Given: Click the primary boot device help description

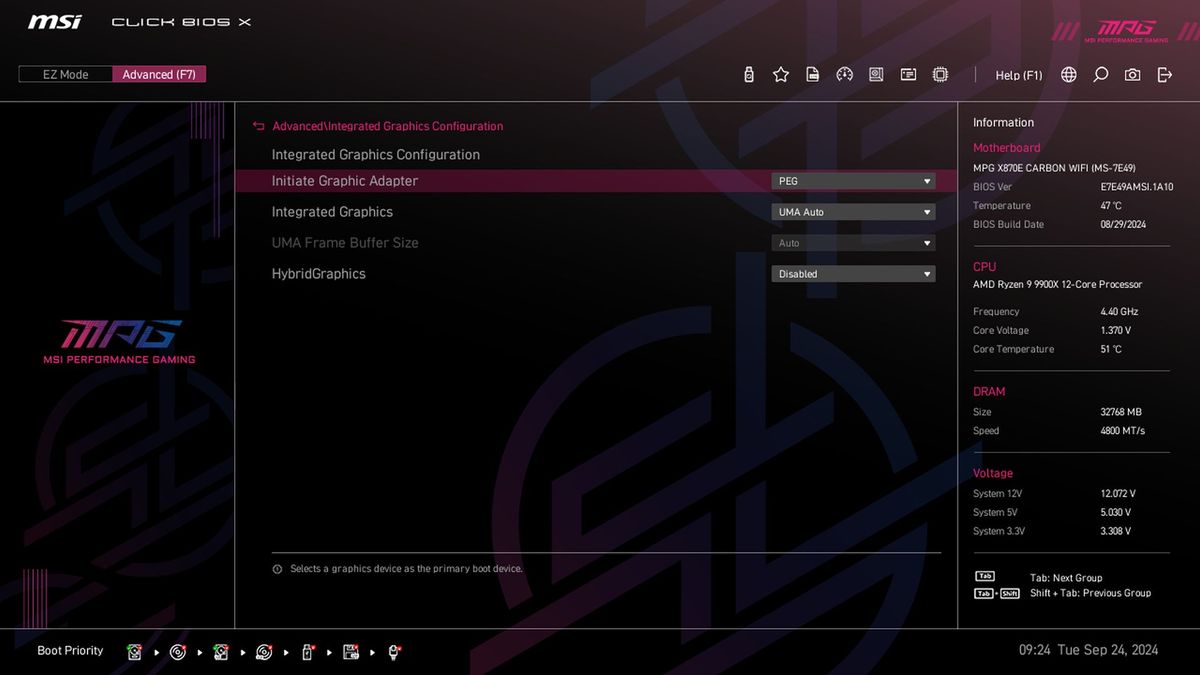Looking at the screenshot, I should pos(406,569).
